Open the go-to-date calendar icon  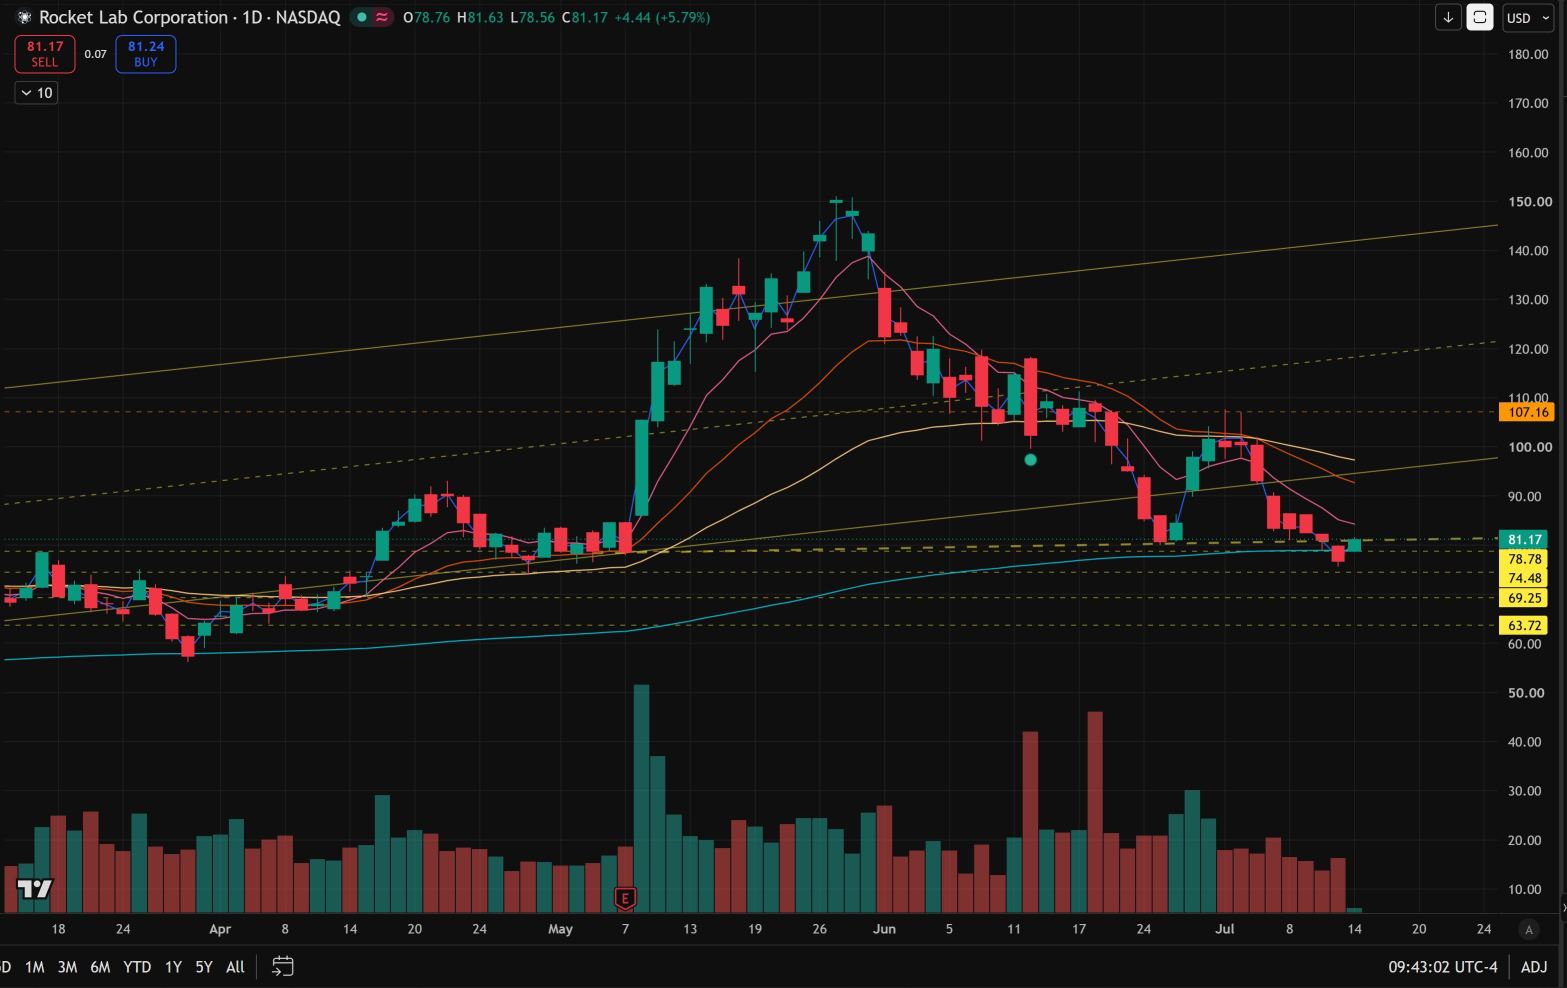coord(283,966)
